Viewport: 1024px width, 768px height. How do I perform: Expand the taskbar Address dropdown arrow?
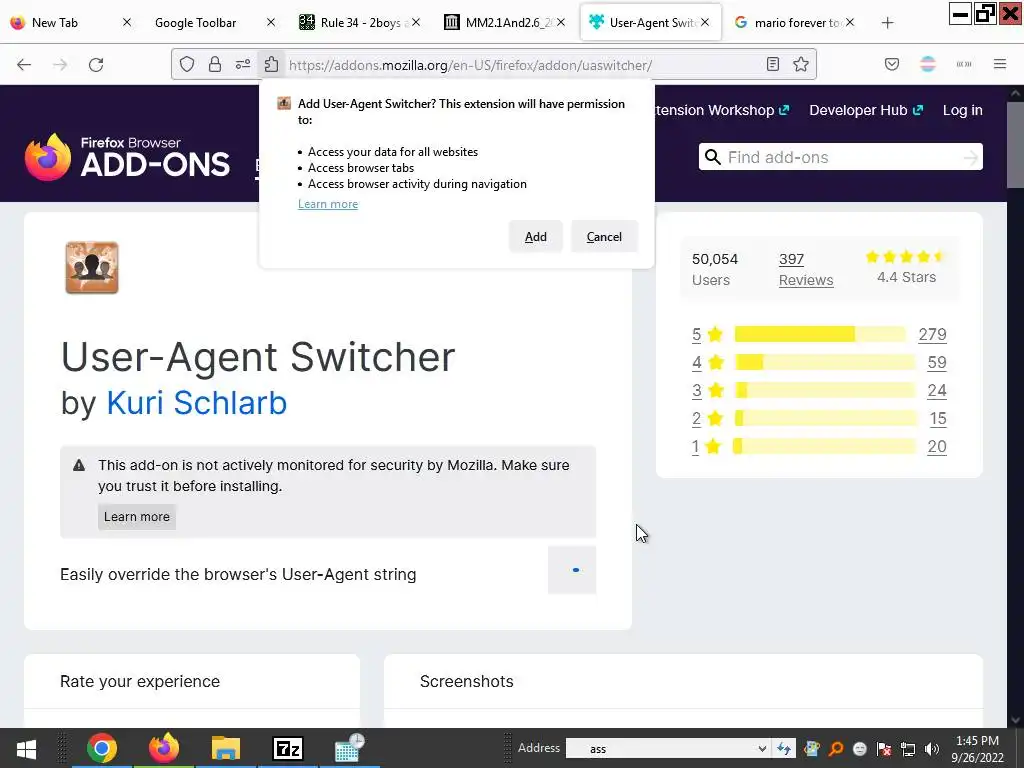point(761,748)
